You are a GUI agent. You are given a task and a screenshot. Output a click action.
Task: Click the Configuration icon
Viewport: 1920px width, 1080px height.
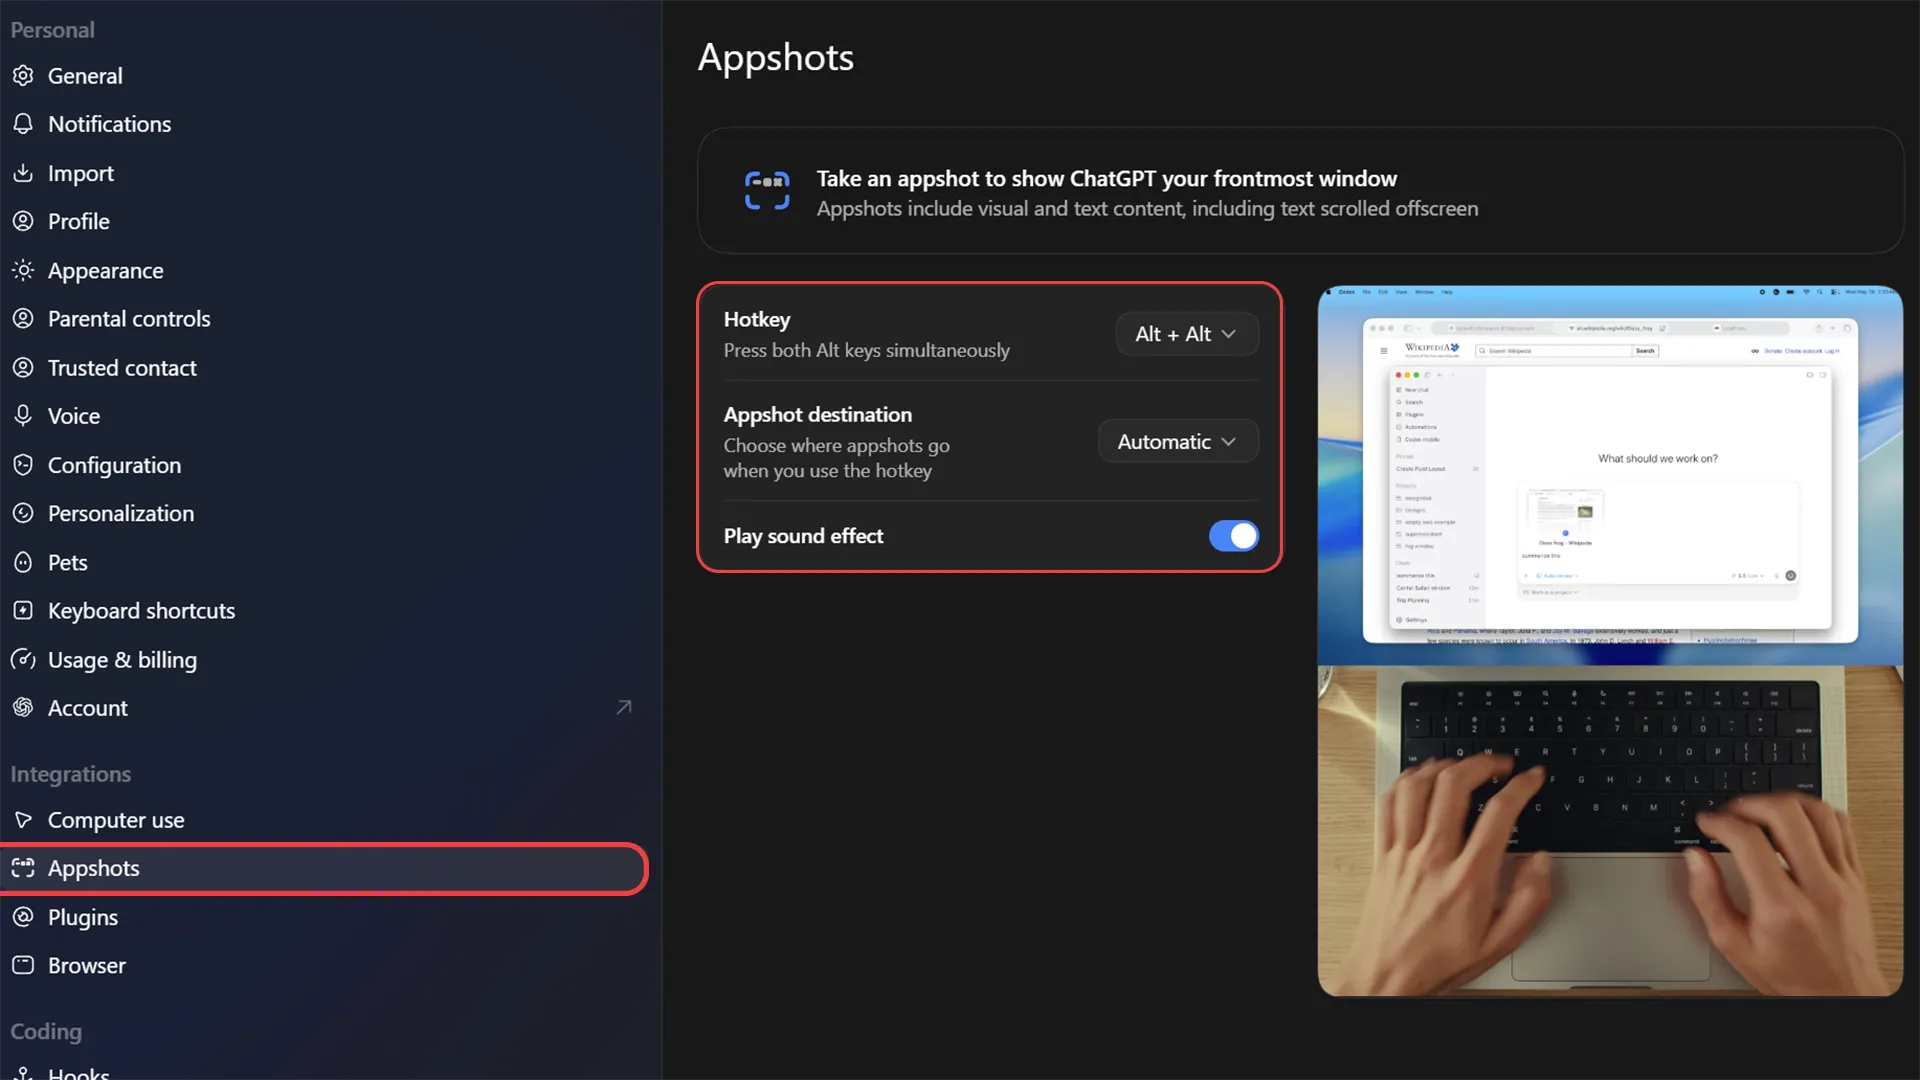point(23,465)
